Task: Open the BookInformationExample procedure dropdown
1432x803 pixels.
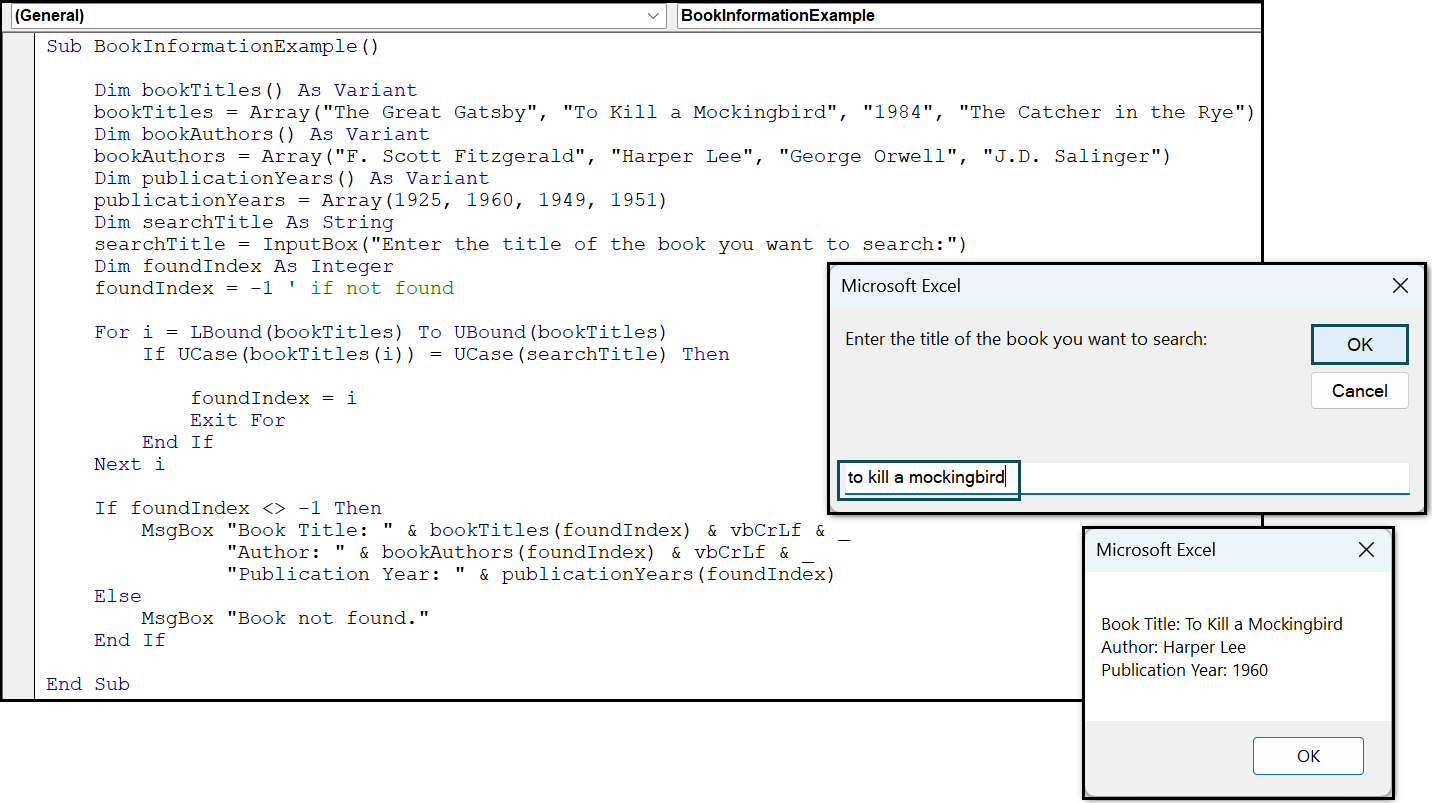Action: tap(968, 16)
